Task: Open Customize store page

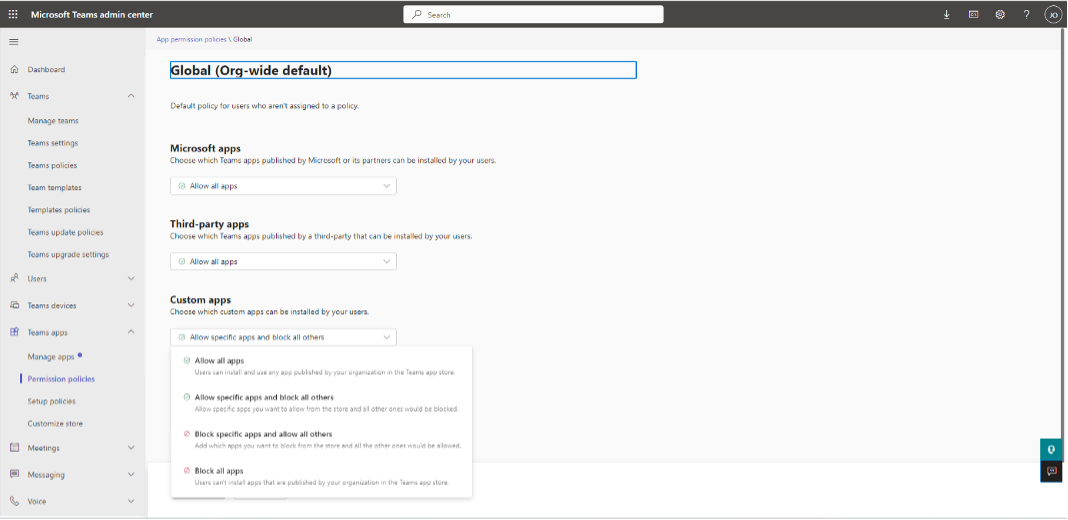Action: click(x=55, y=424)
